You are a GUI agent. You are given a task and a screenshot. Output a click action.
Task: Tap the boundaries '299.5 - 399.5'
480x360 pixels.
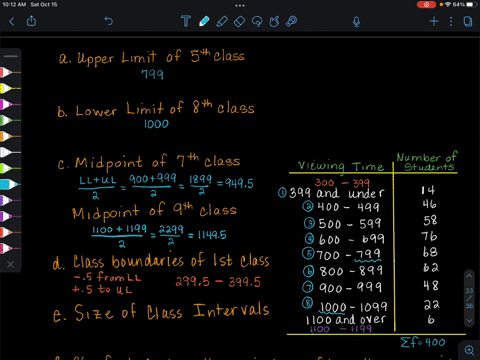tap(218, 282)
